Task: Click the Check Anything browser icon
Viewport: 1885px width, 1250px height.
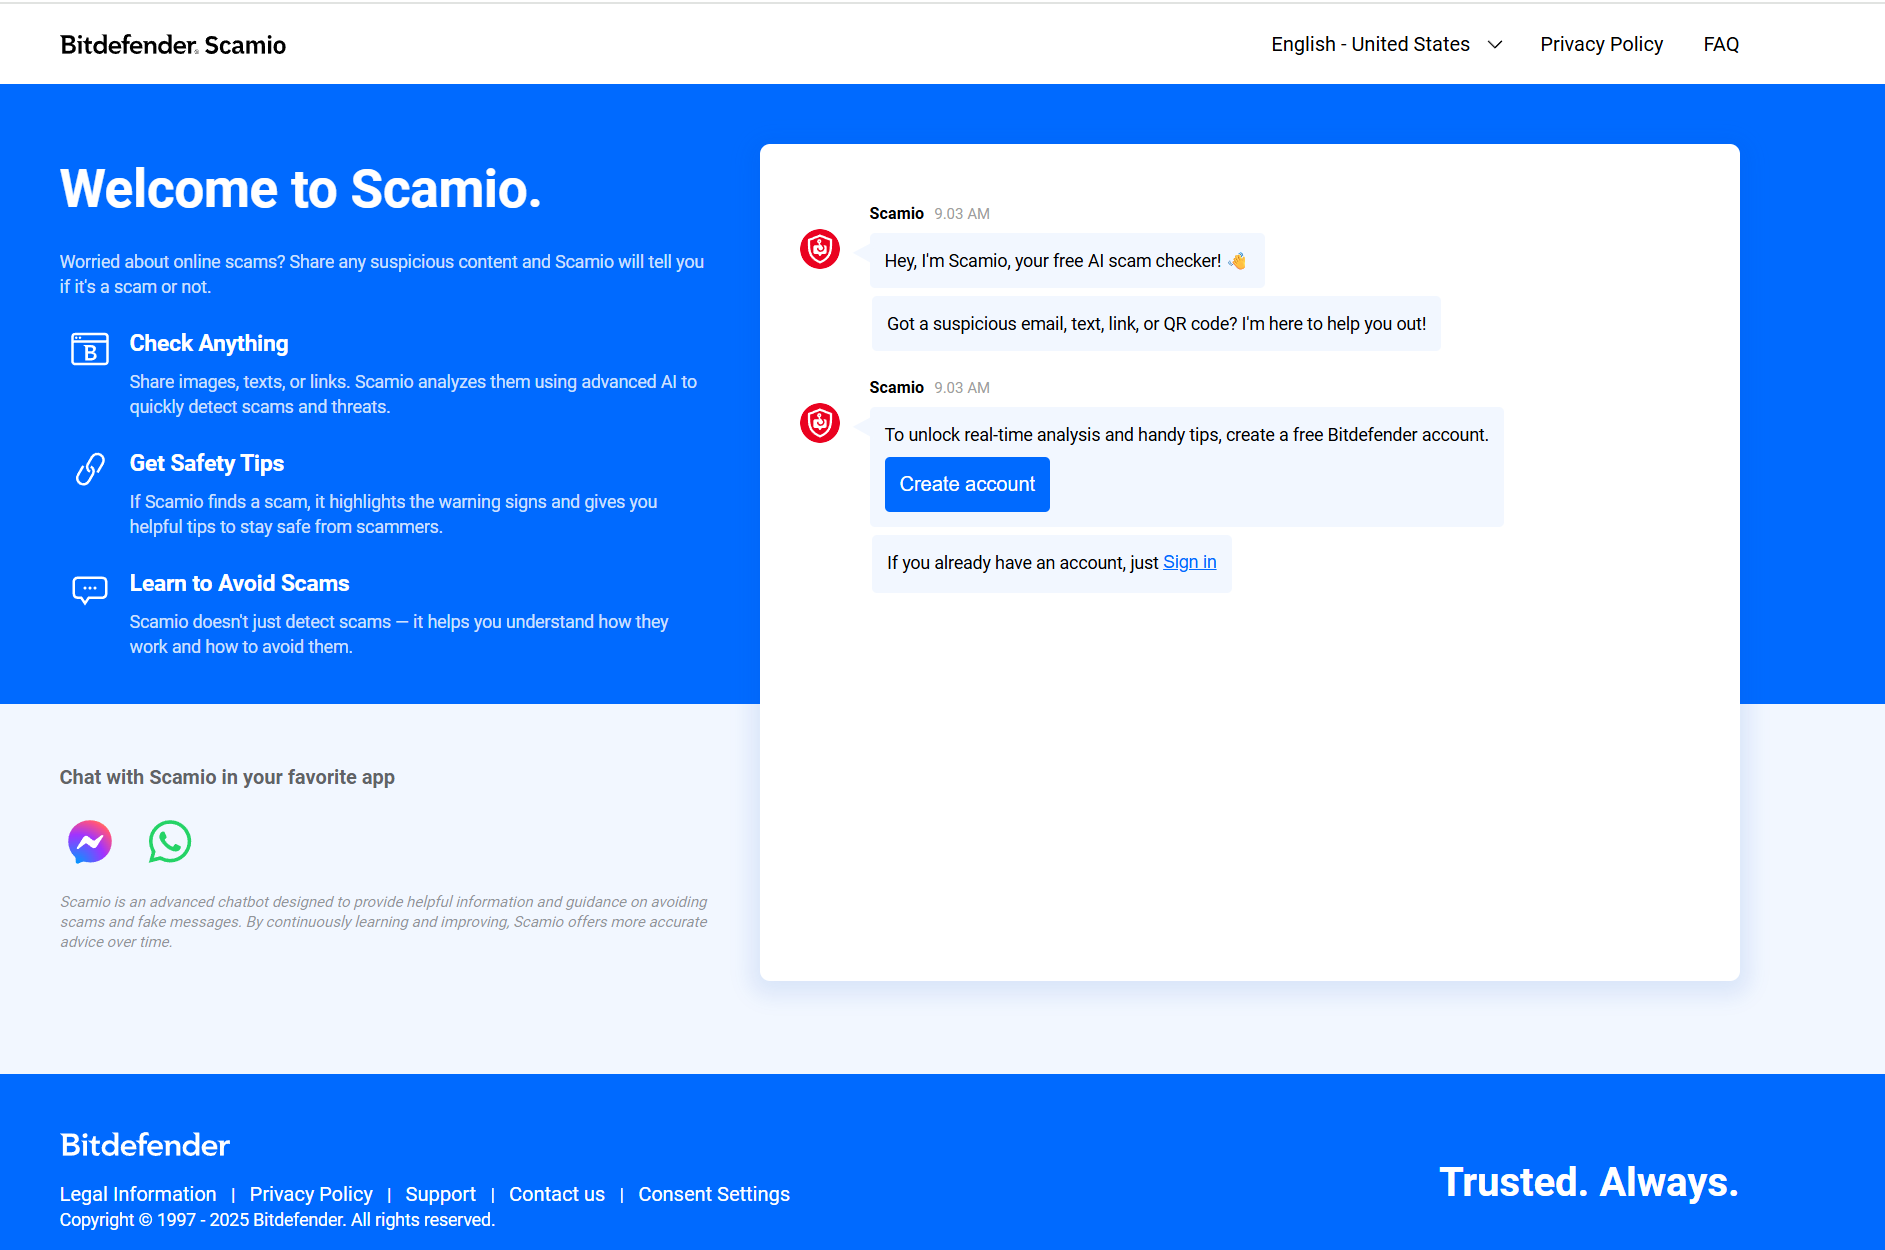Action: pyautogui.click(x=90, y=349)
